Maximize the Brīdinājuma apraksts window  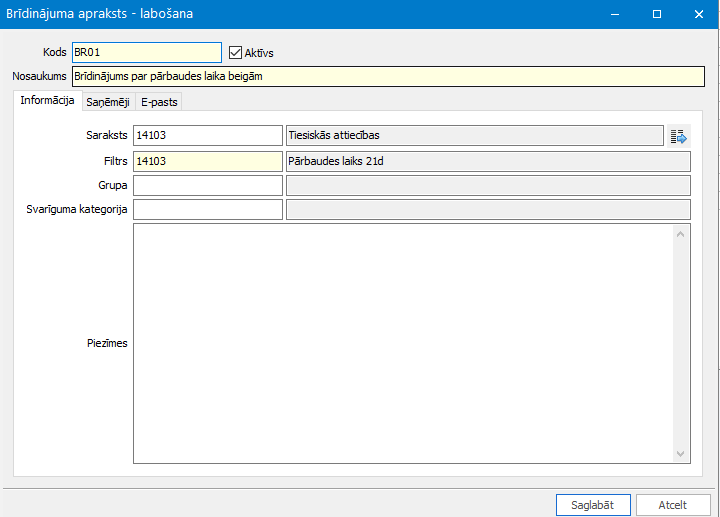tap(657, 14)
